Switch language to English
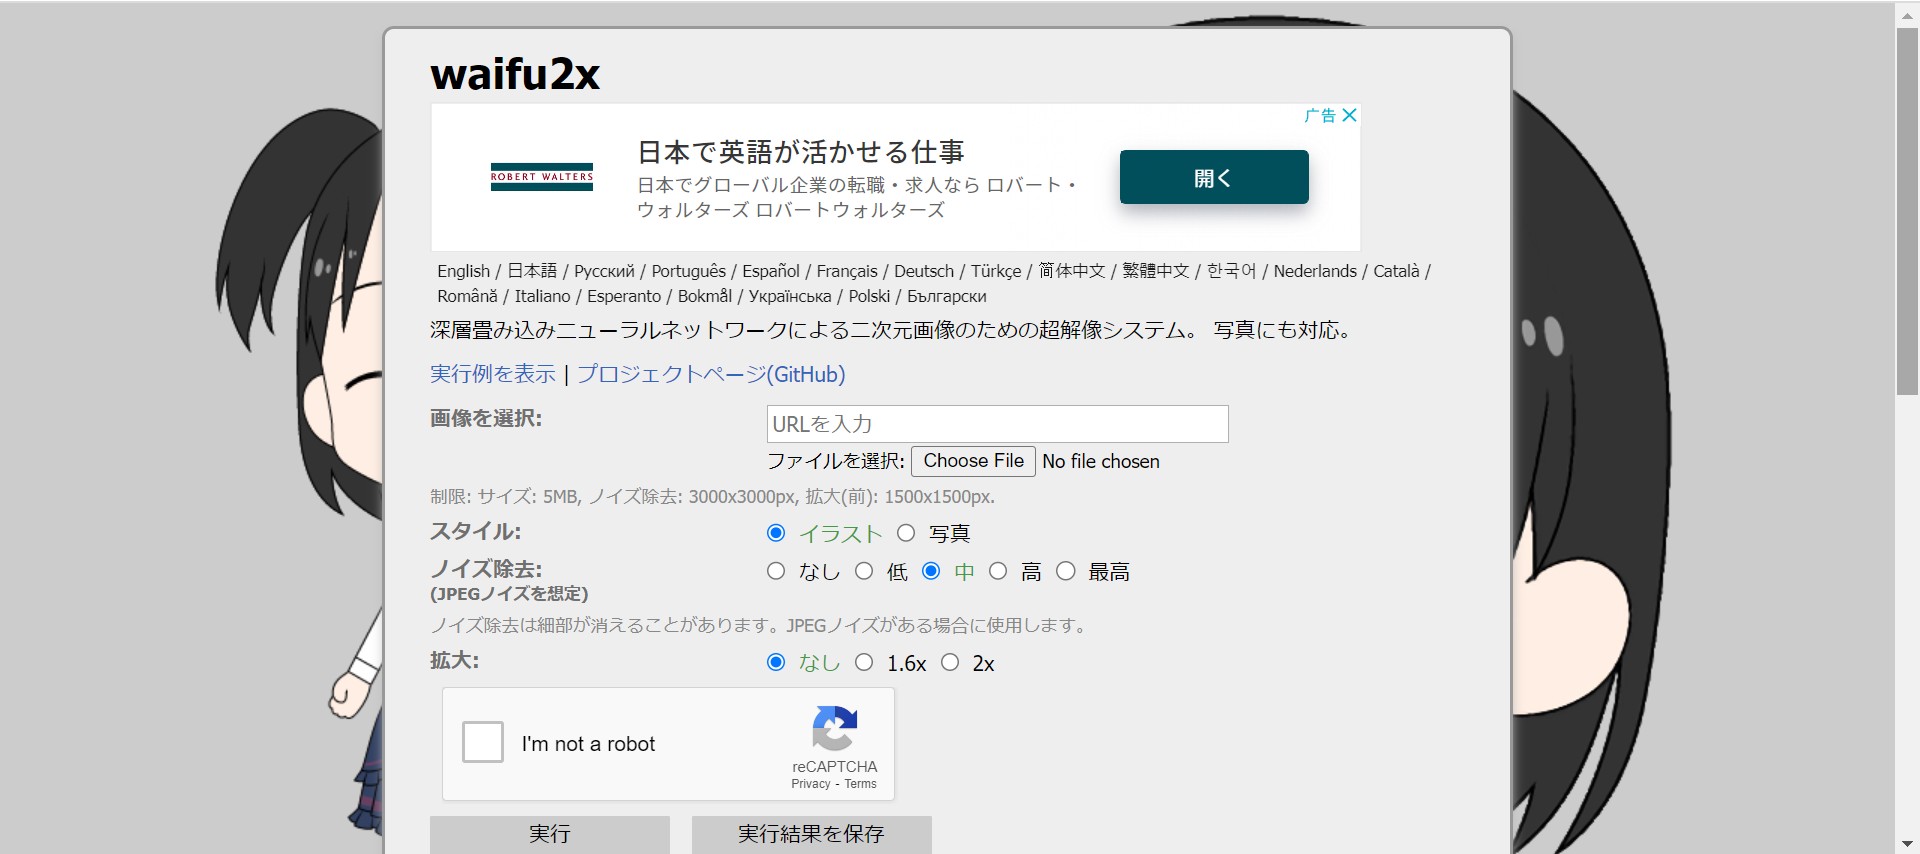The image size is (1920, 854). pos(463,271)
